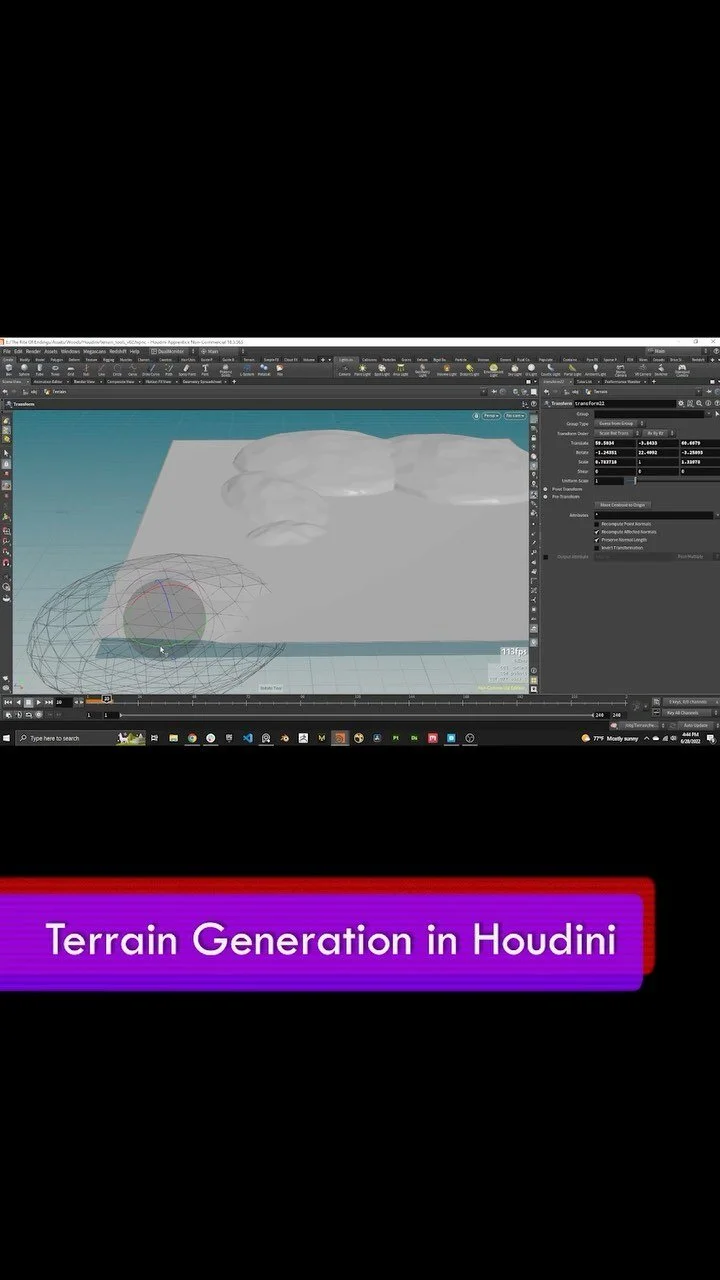Select the Tube shelf tool

[x=40, y=370]
